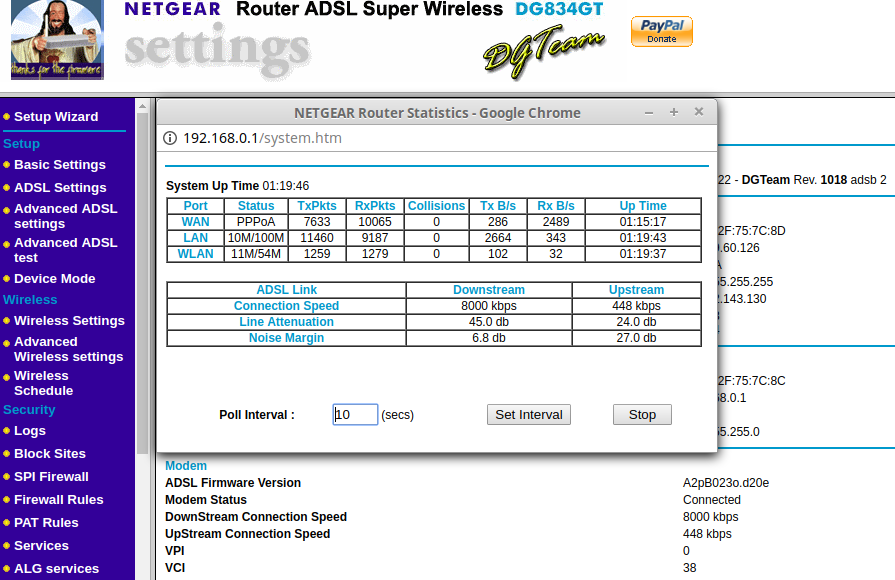Click the Set Interval button
The image size is (895, 580).
[529, 415]
